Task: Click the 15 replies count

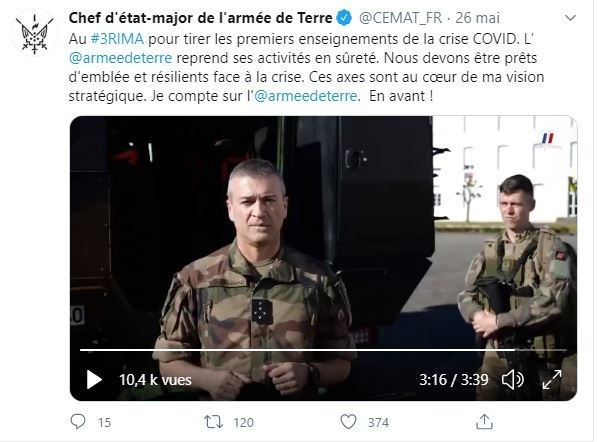Action: [104, 422]
